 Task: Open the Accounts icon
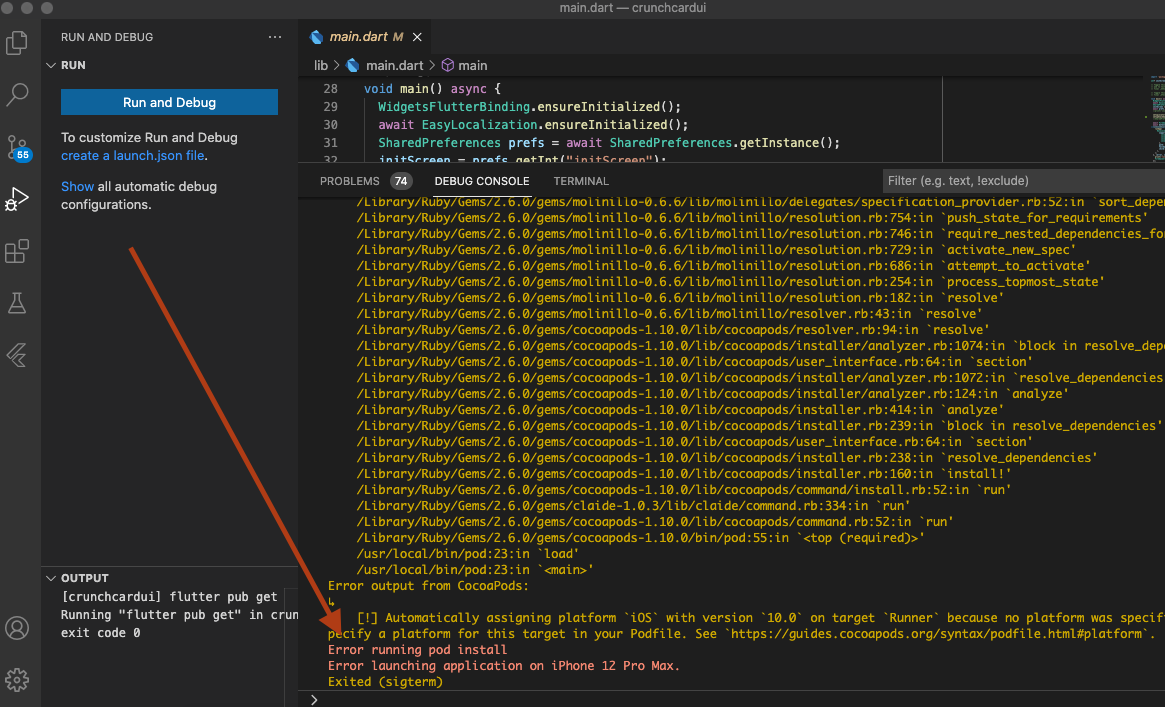point(17,628)
